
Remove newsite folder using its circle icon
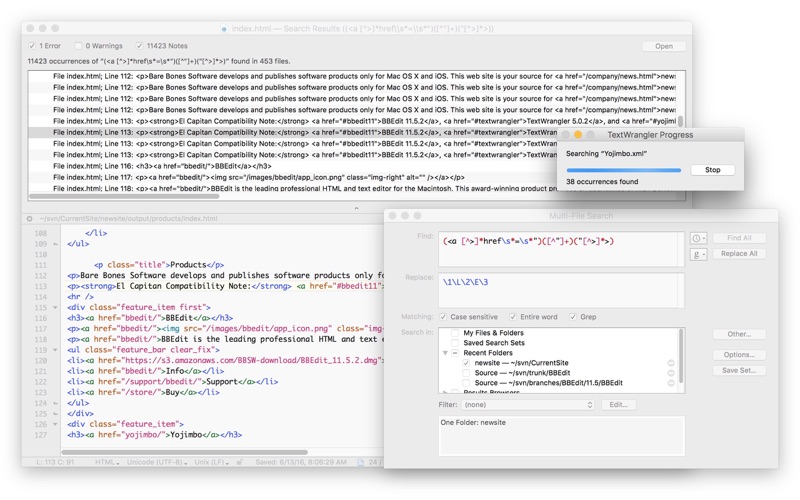pos(671,363)
